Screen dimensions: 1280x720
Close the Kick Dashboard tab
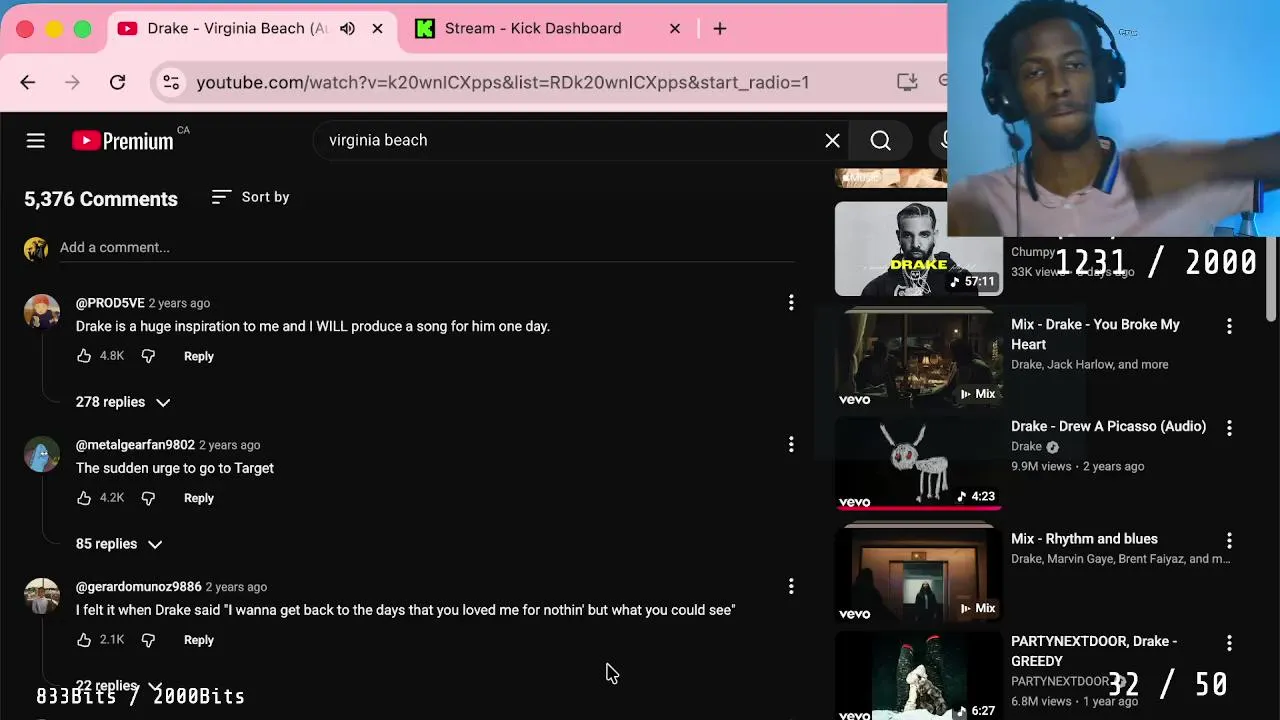click(x=675, y=28)
